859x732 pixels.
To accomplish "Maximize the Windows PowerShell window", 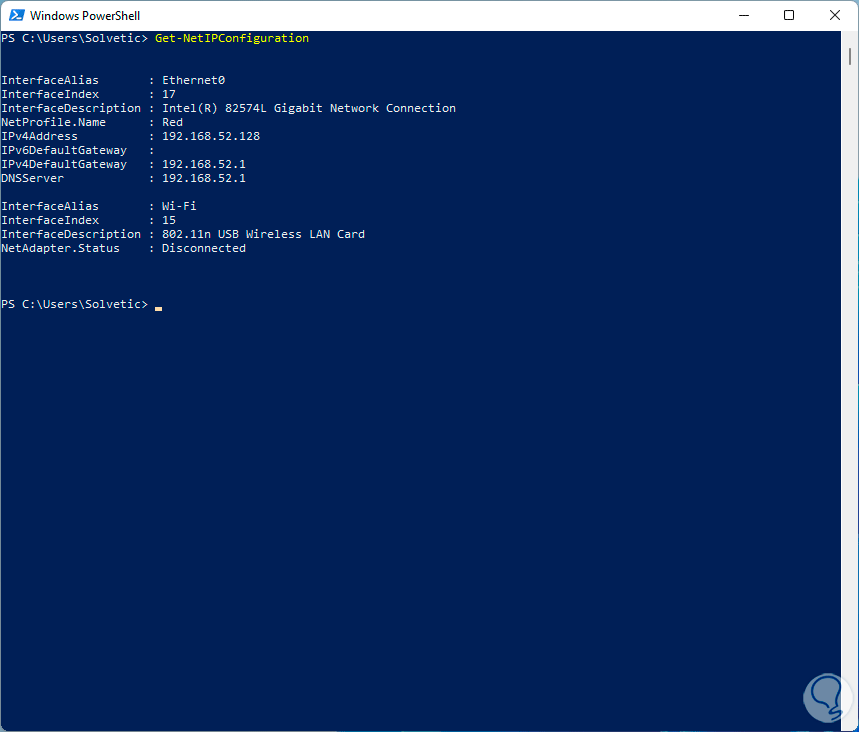I will click(x=789, y=15).
